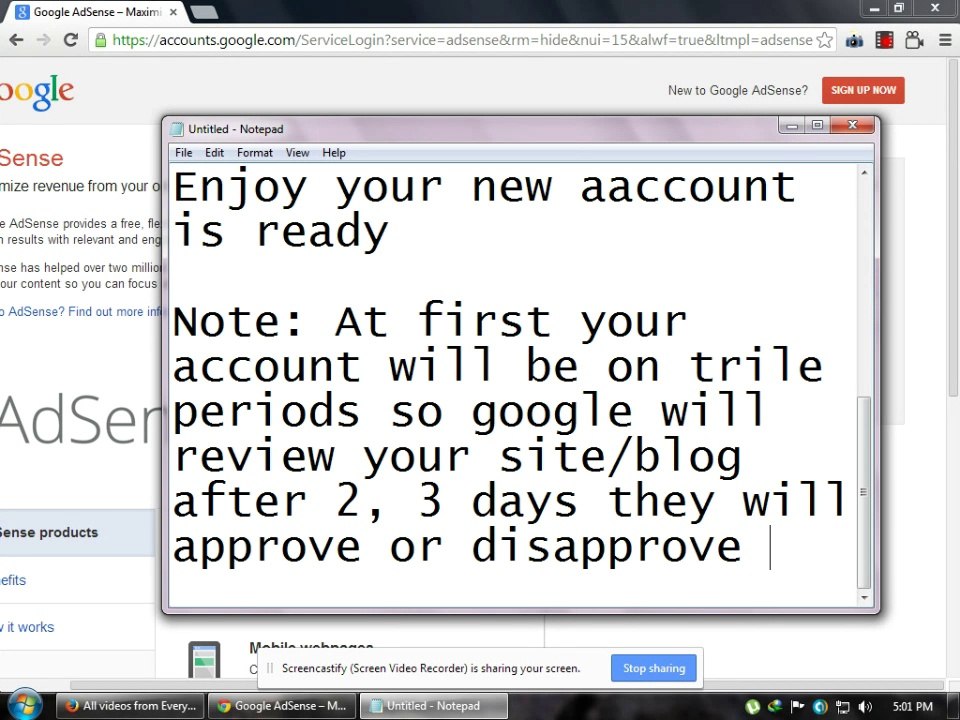
Task: Click the uTorrent tray icon
Action: coord(752,707)
